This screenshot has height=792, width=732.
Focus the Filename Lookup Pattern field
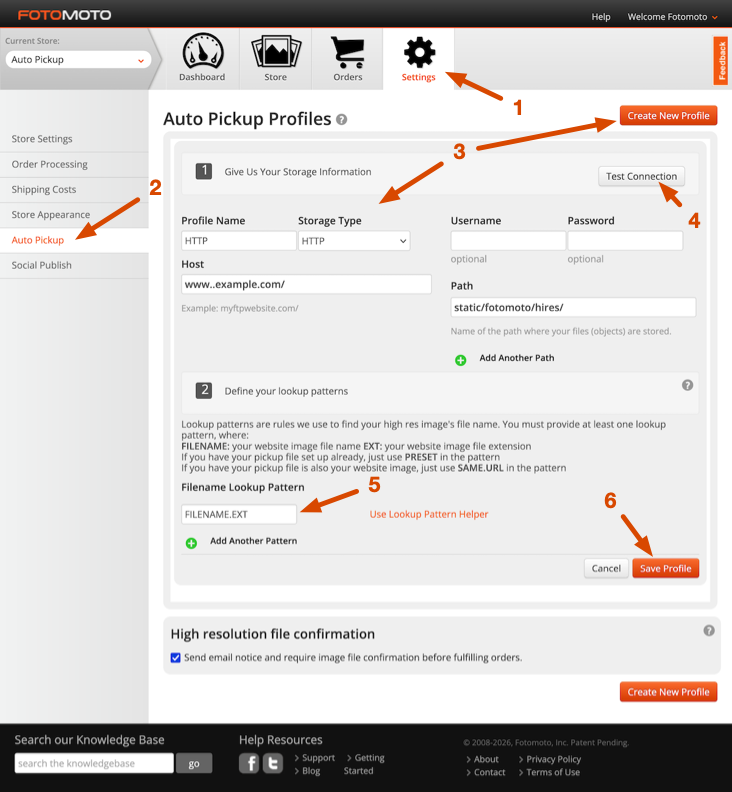pos(238,514)
